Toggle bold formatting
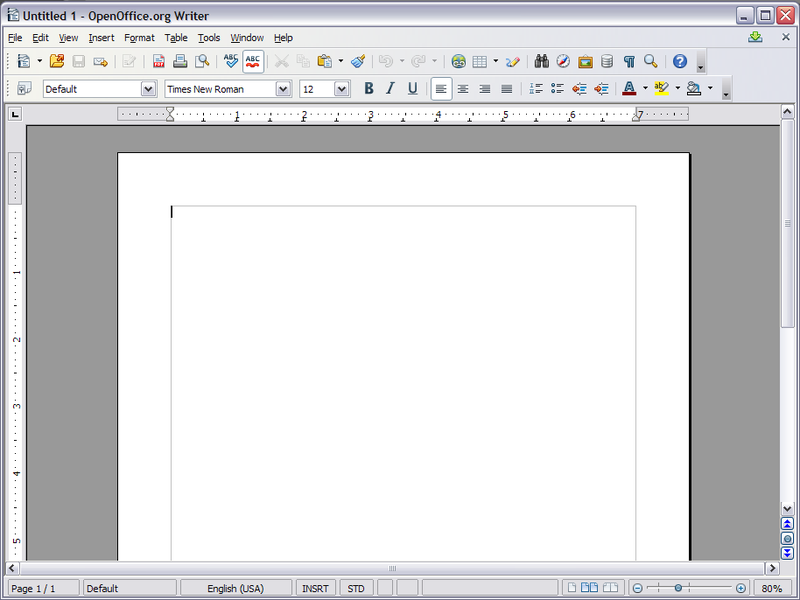Image resolution: width=800 pixels, height=600 pixels. click(368, 88)
